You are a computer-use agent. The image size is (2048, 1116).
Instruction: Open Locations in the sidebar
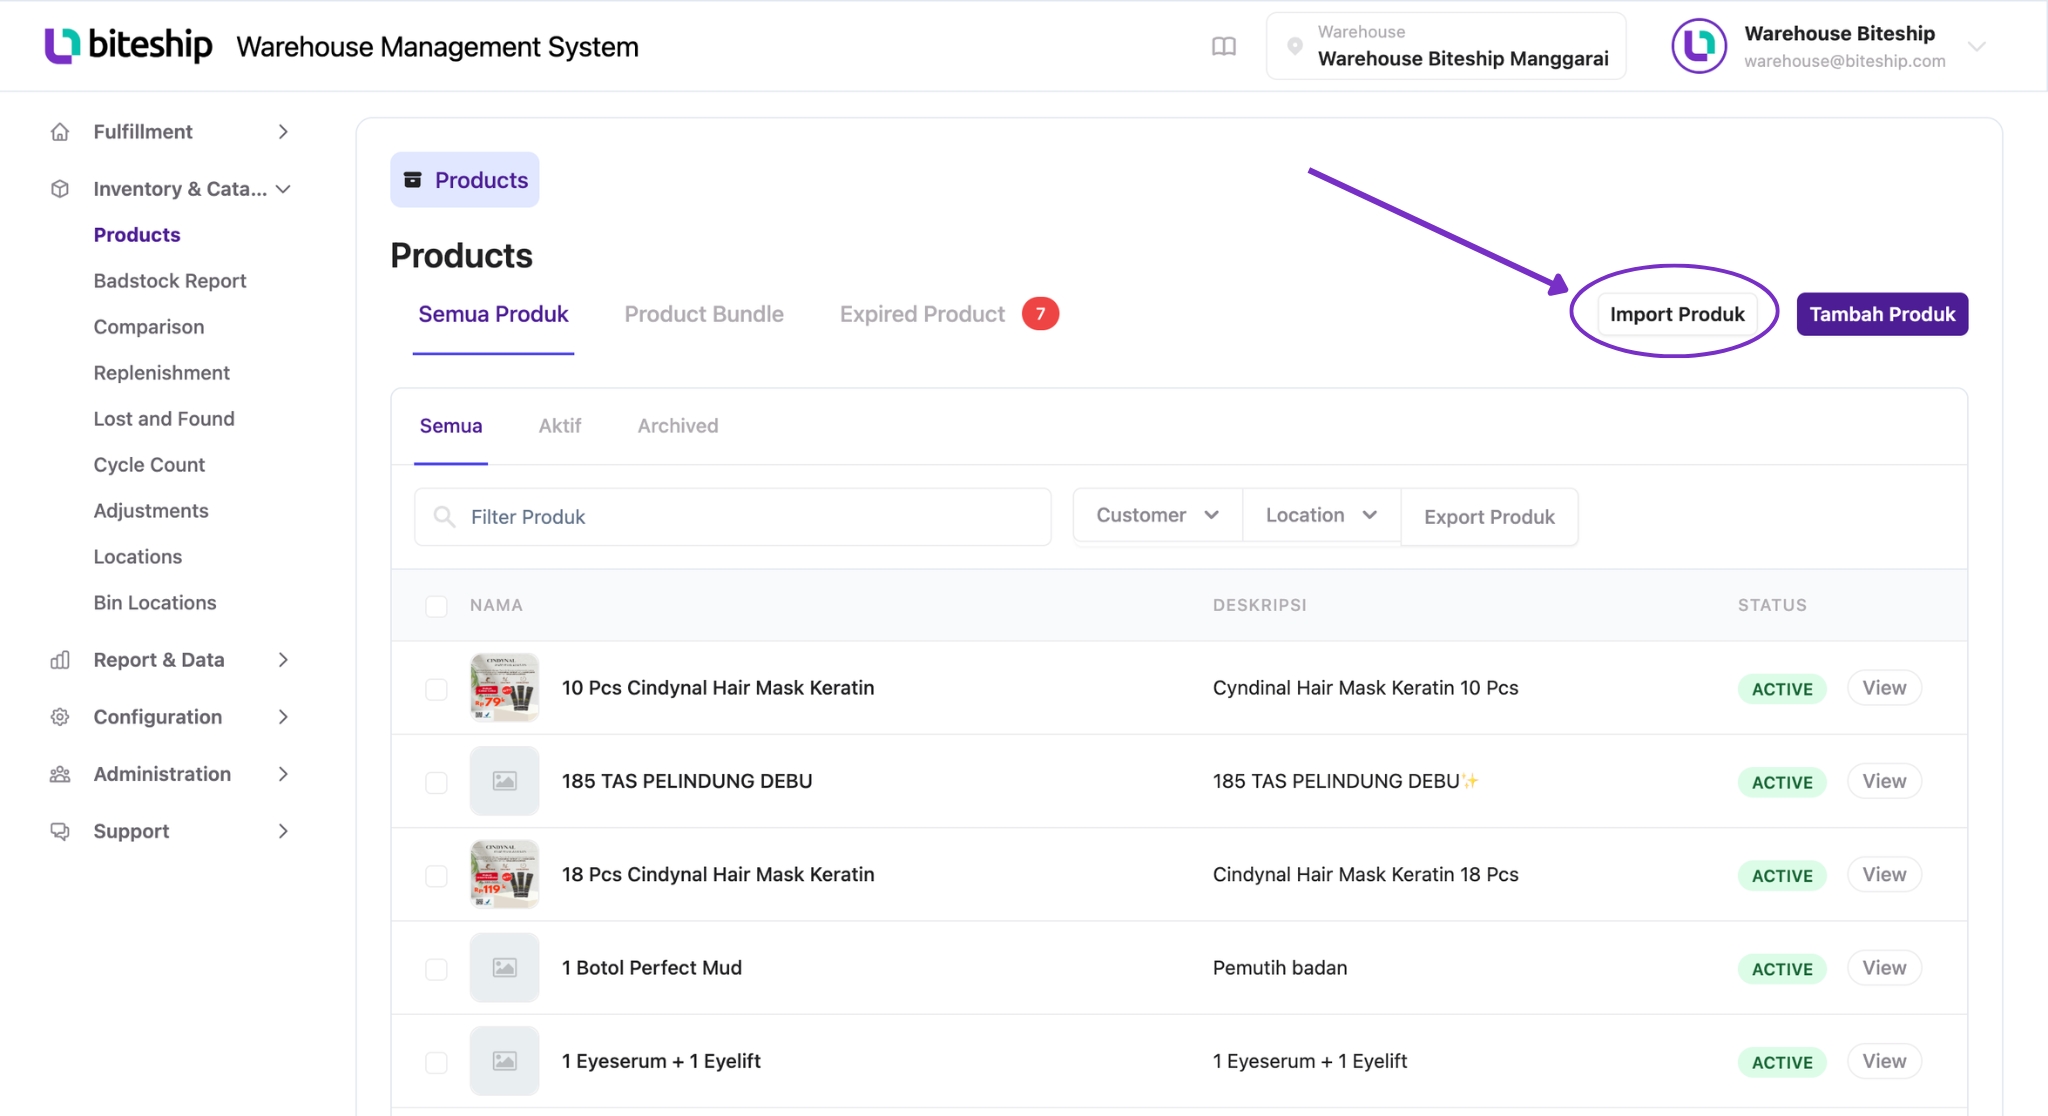[x=138, y=557]
